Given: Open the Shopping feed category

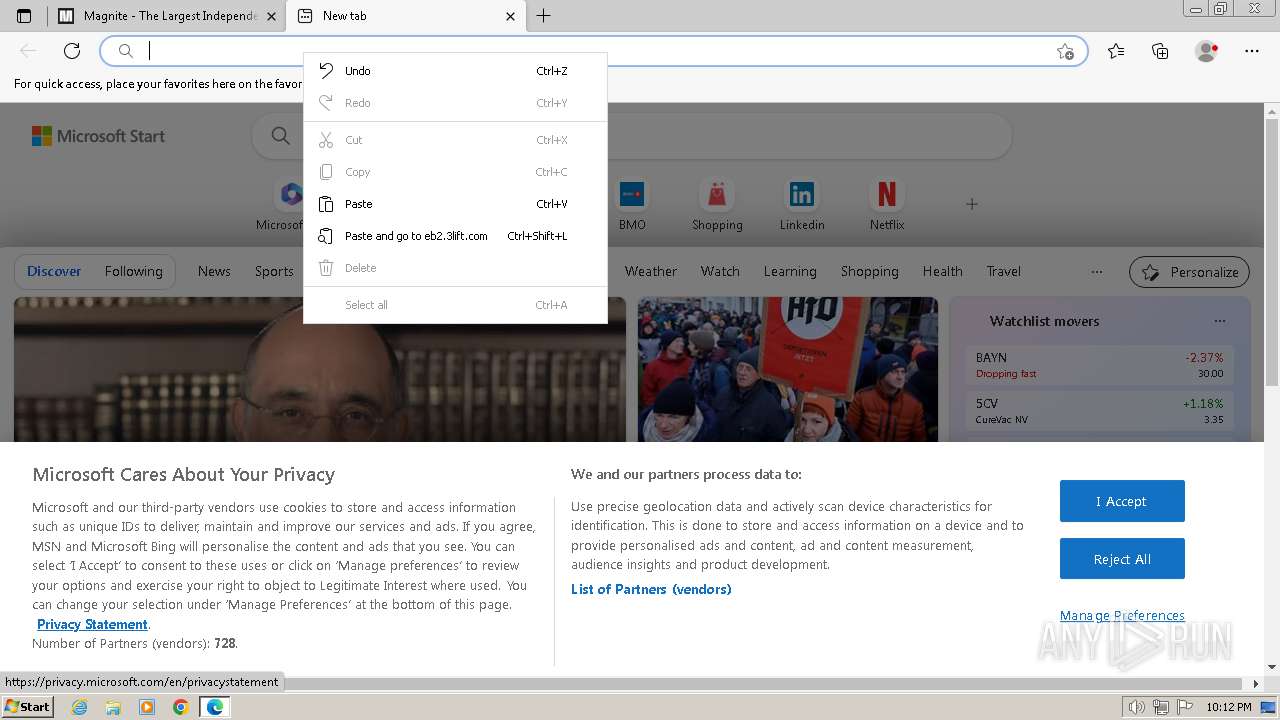Looking at the screenshot, I should coord(869,271).
